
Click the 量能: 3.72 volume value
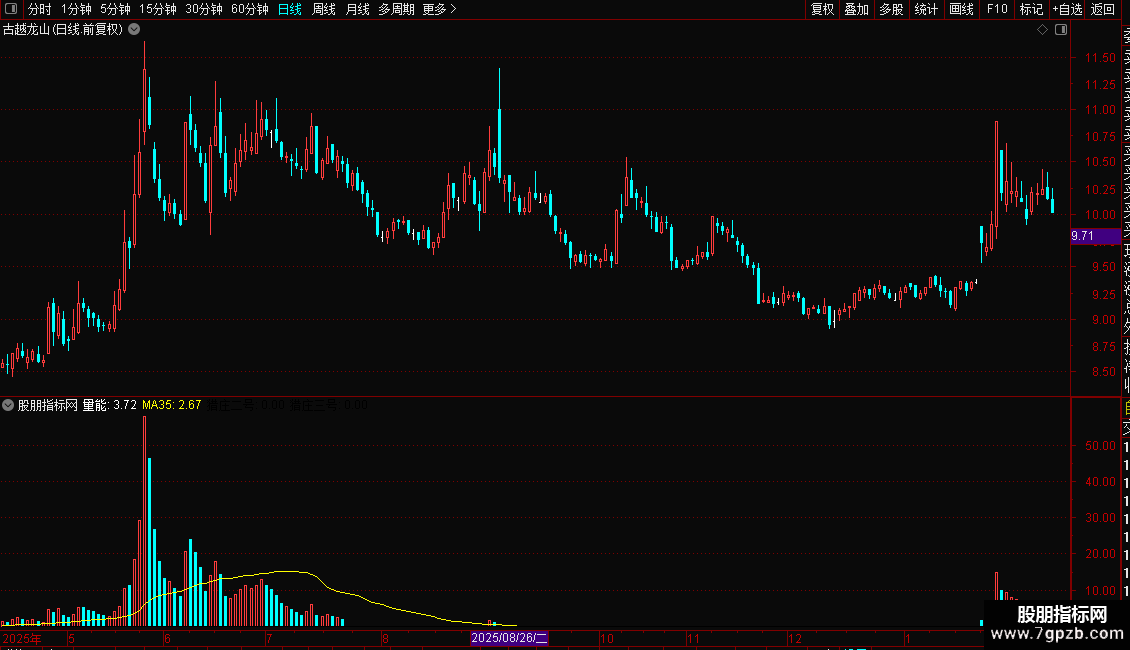click(110, 405)
